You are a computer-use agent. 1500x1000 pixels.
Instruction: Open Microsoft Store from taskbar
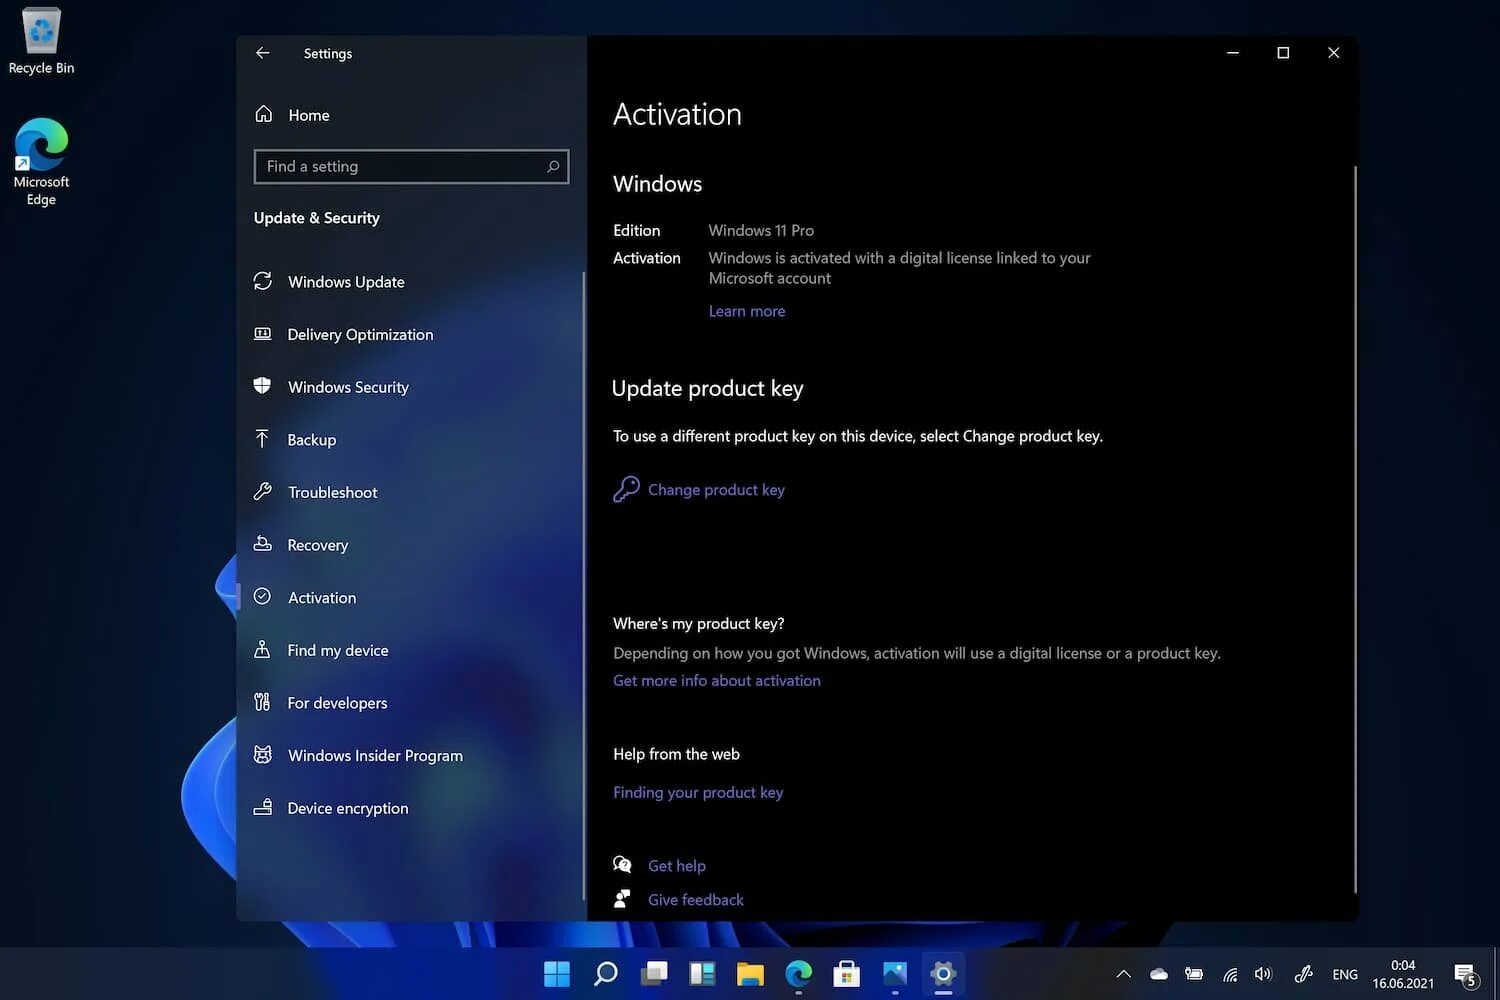click(847, 973)
